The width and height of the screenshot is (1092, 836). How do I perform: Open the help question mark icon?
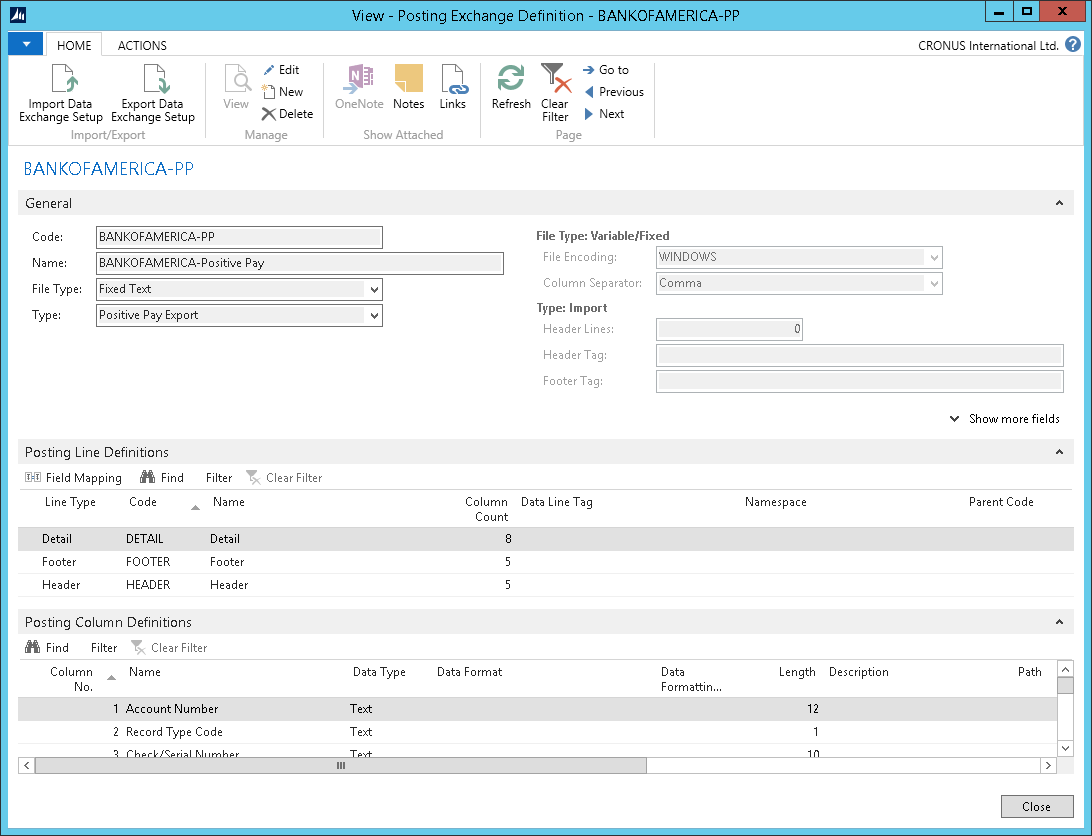click(1073, 45)
